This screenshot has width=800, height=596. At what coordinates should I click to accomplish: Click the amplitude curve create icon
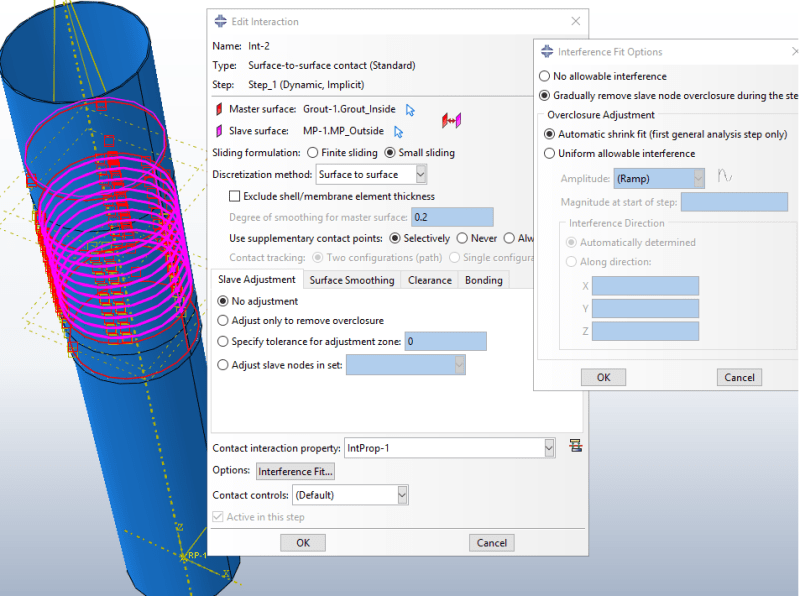[724, 176]
